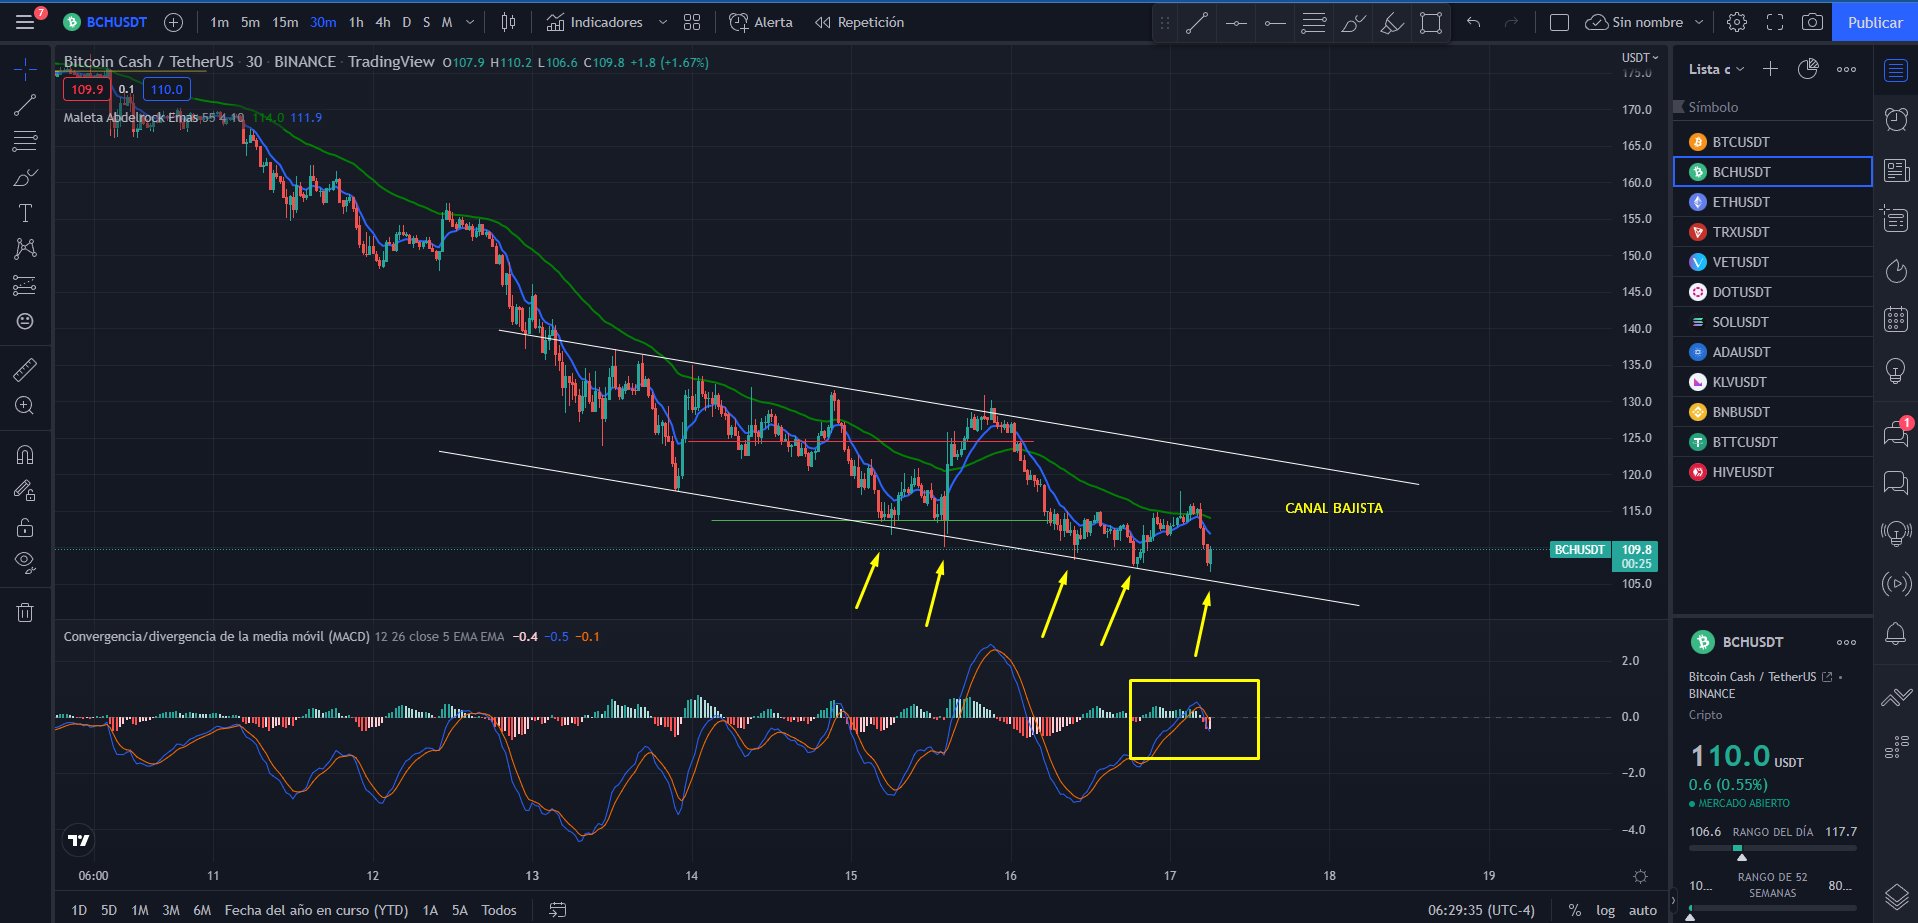Open the Alerts alarm clock panel
This screenshot has width=1918, height=923.
pos(1896,119)
